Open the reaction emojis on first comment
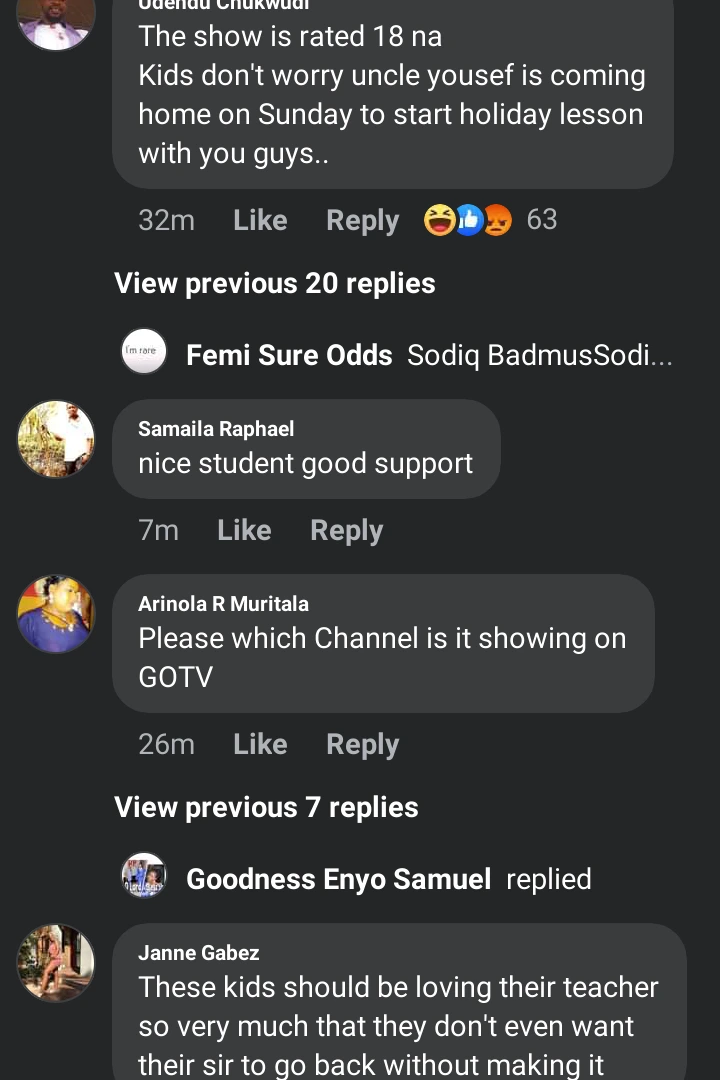Viewport: 720px width, 1080px height. (x=468, y=220)
